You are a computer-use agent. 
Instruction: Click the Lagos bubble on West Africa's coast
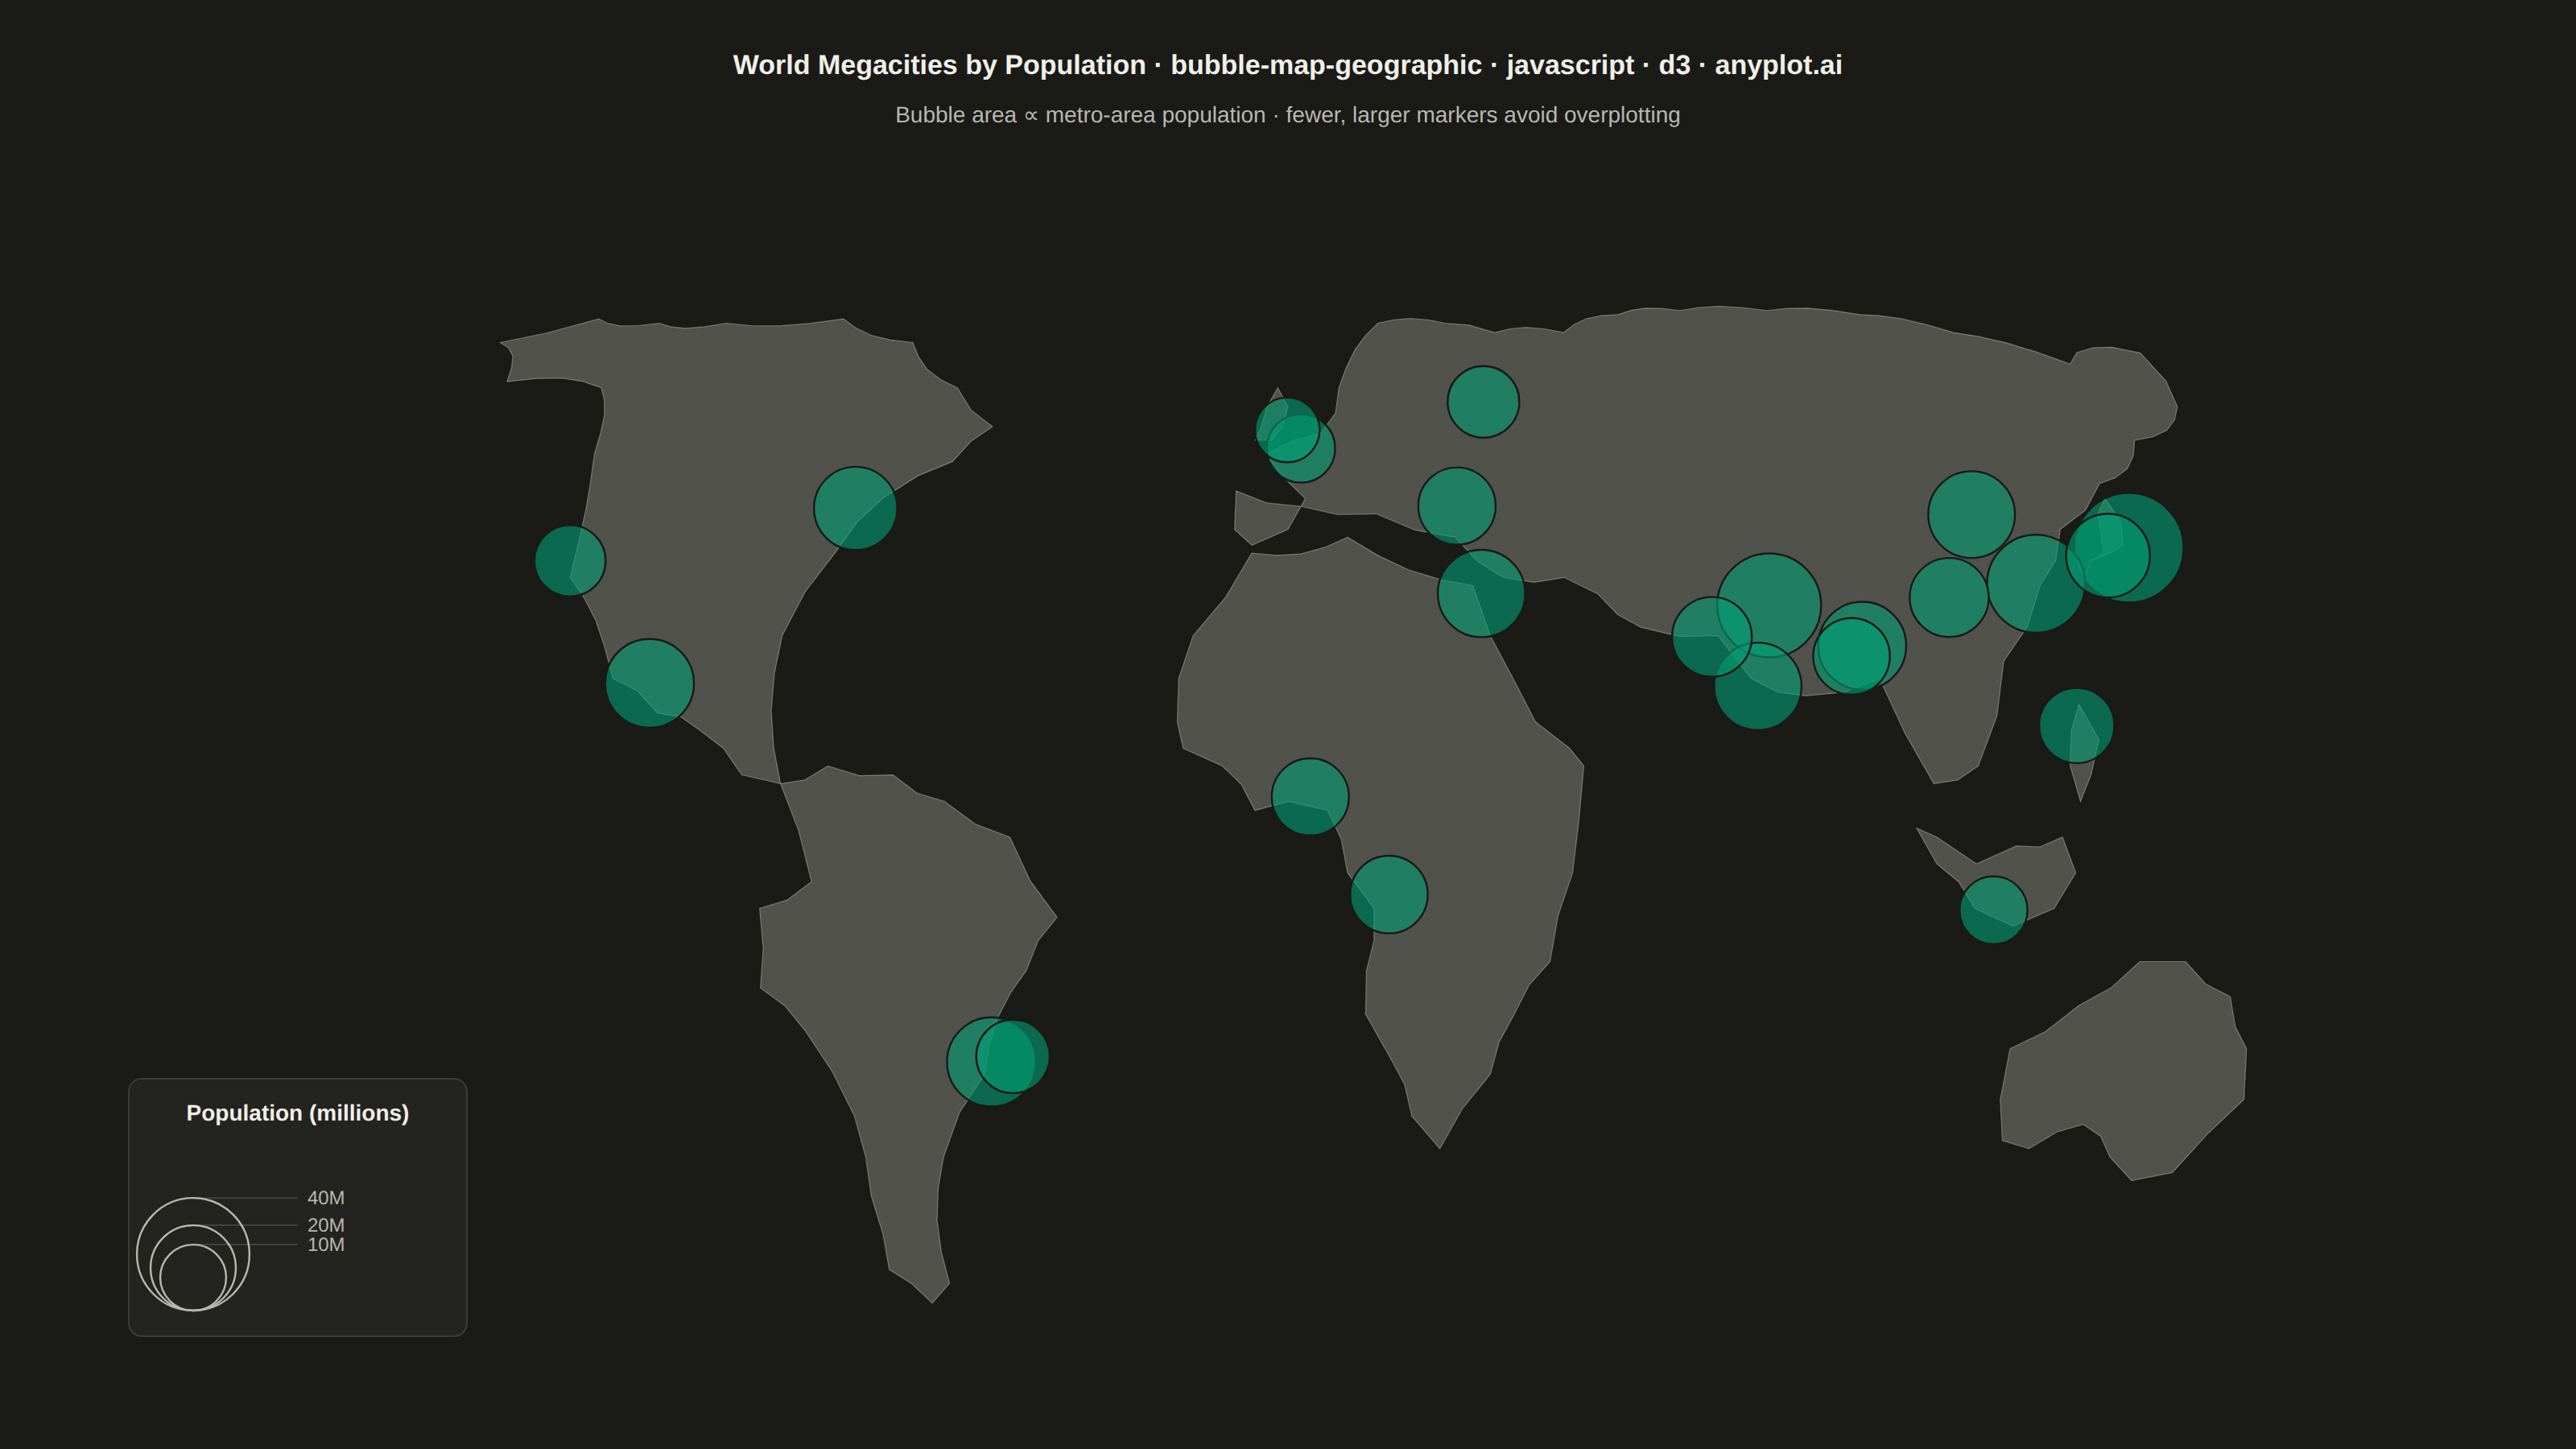pyautogui.click(x=1310, y=797)
